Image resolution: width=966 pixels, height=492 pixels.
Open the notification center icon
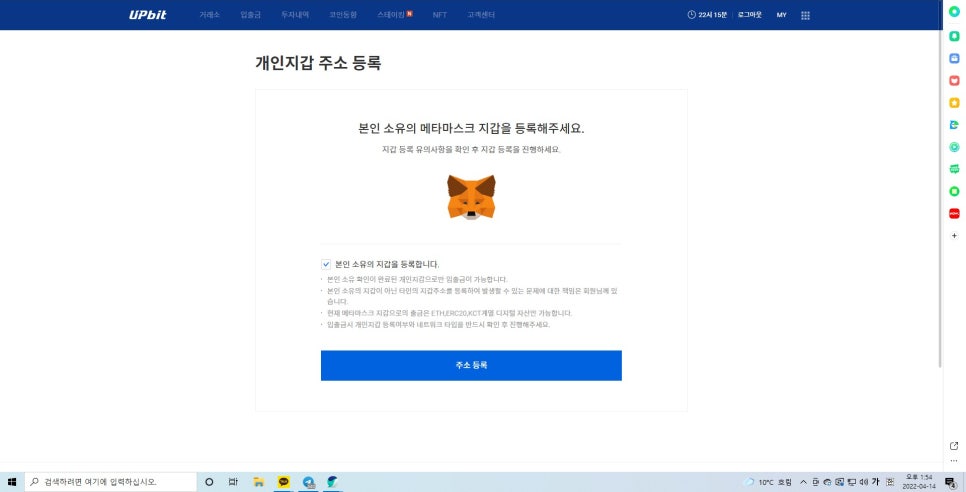point(950,483)
